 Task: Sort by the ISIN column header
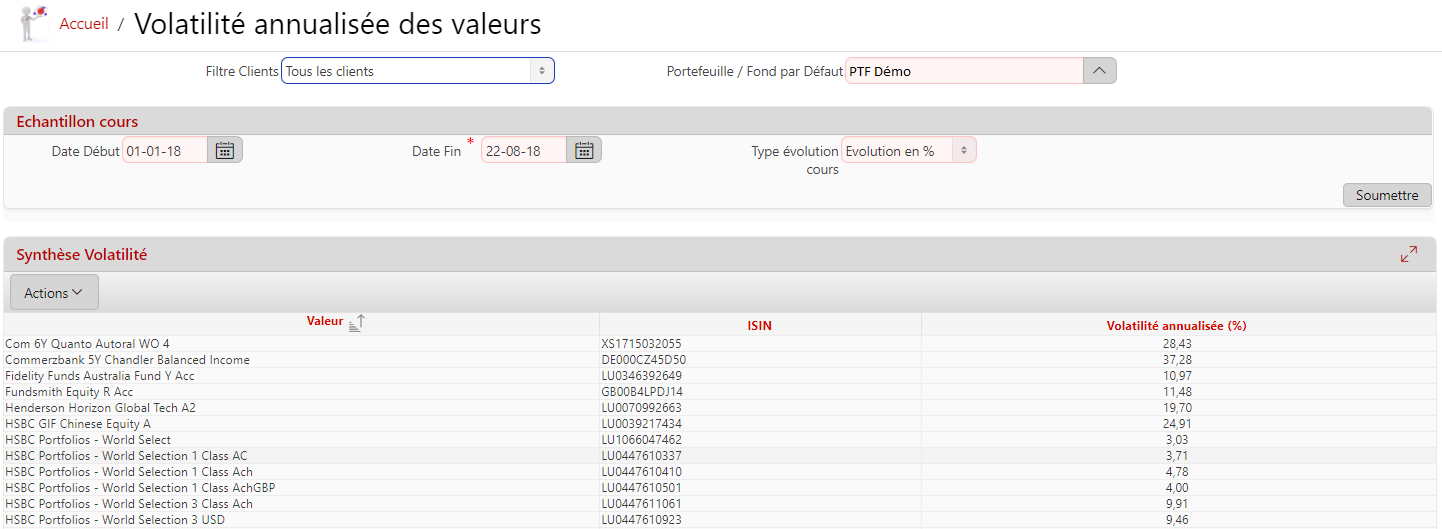click(759, 325)
